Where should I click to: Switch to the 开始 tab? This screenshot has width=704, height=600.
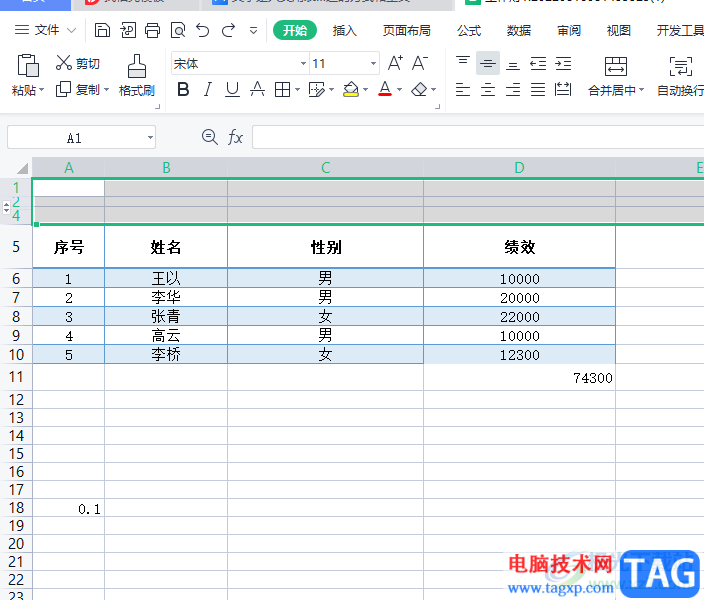coord(295,31)
